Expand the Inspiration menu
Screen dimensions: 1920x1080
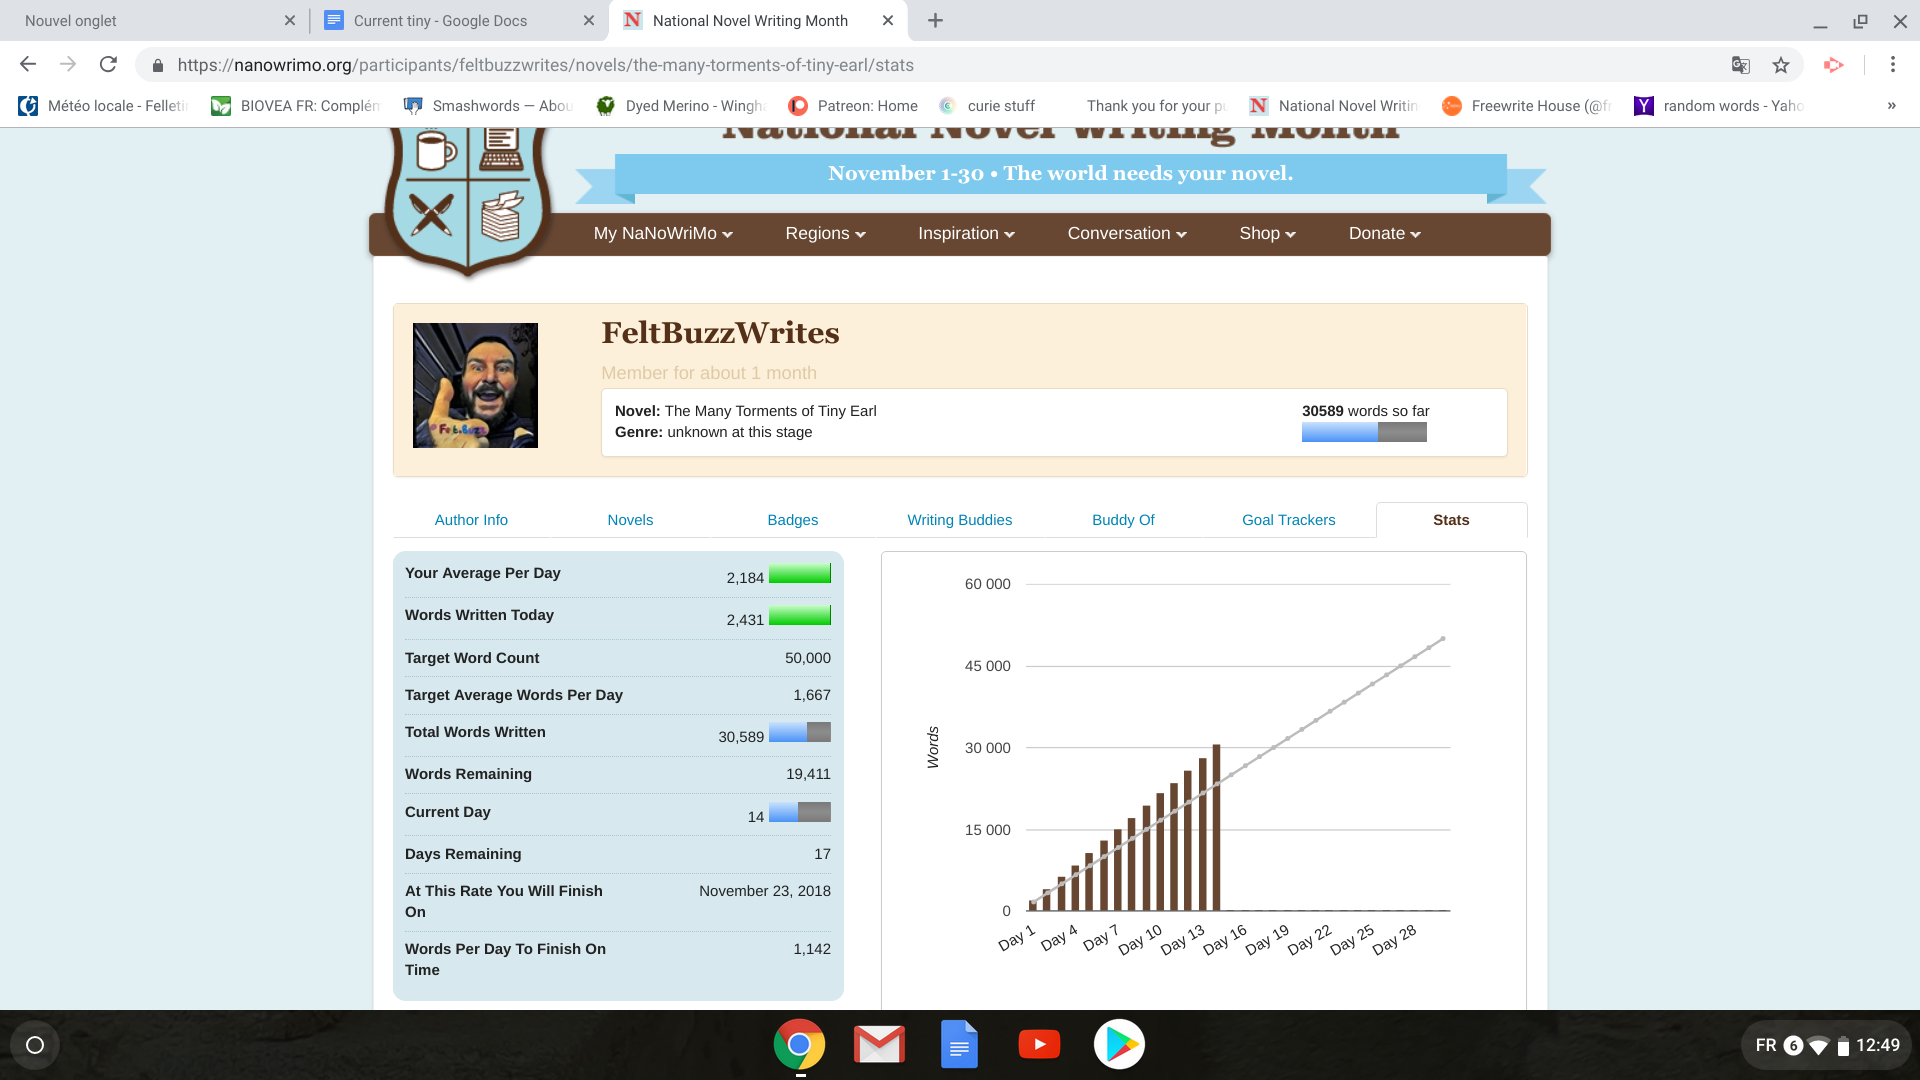(966, 234)
